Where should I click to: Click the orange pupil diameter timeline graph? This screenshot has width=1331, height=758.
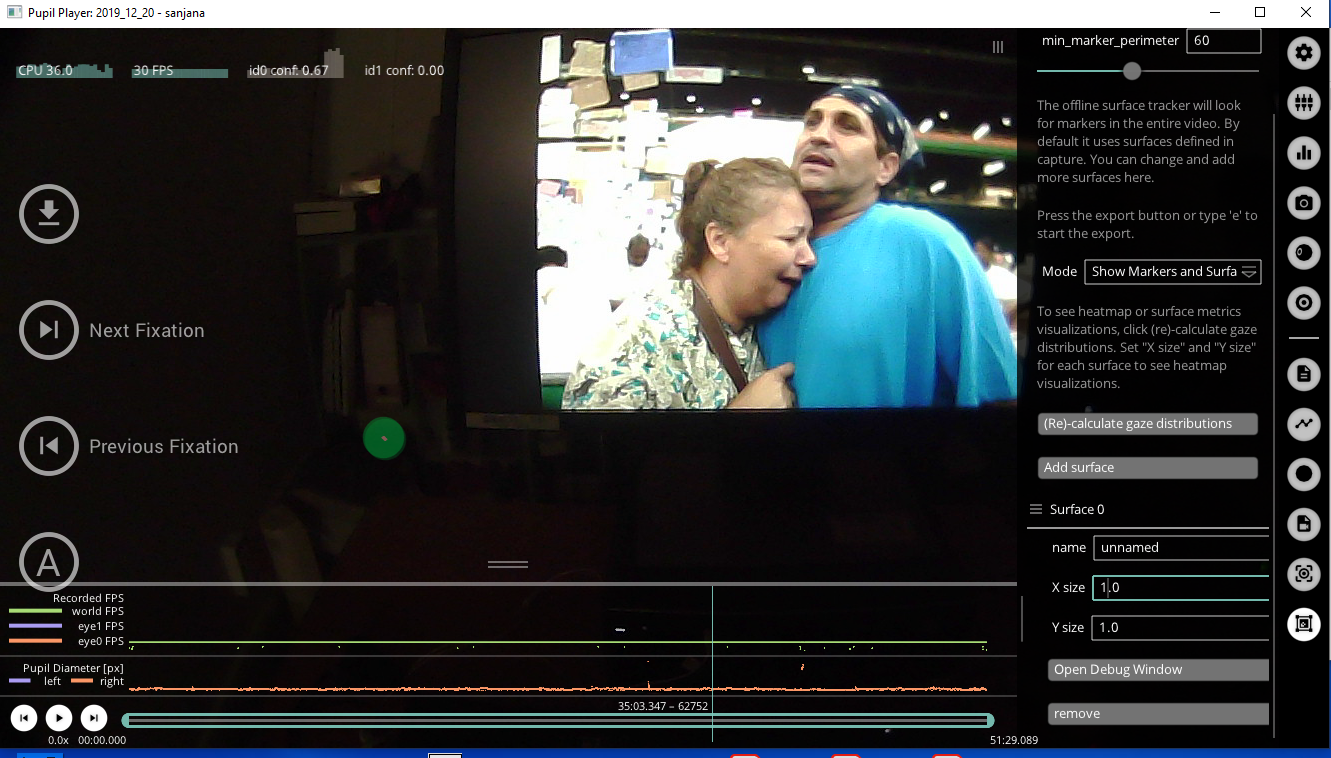[558, 688]
